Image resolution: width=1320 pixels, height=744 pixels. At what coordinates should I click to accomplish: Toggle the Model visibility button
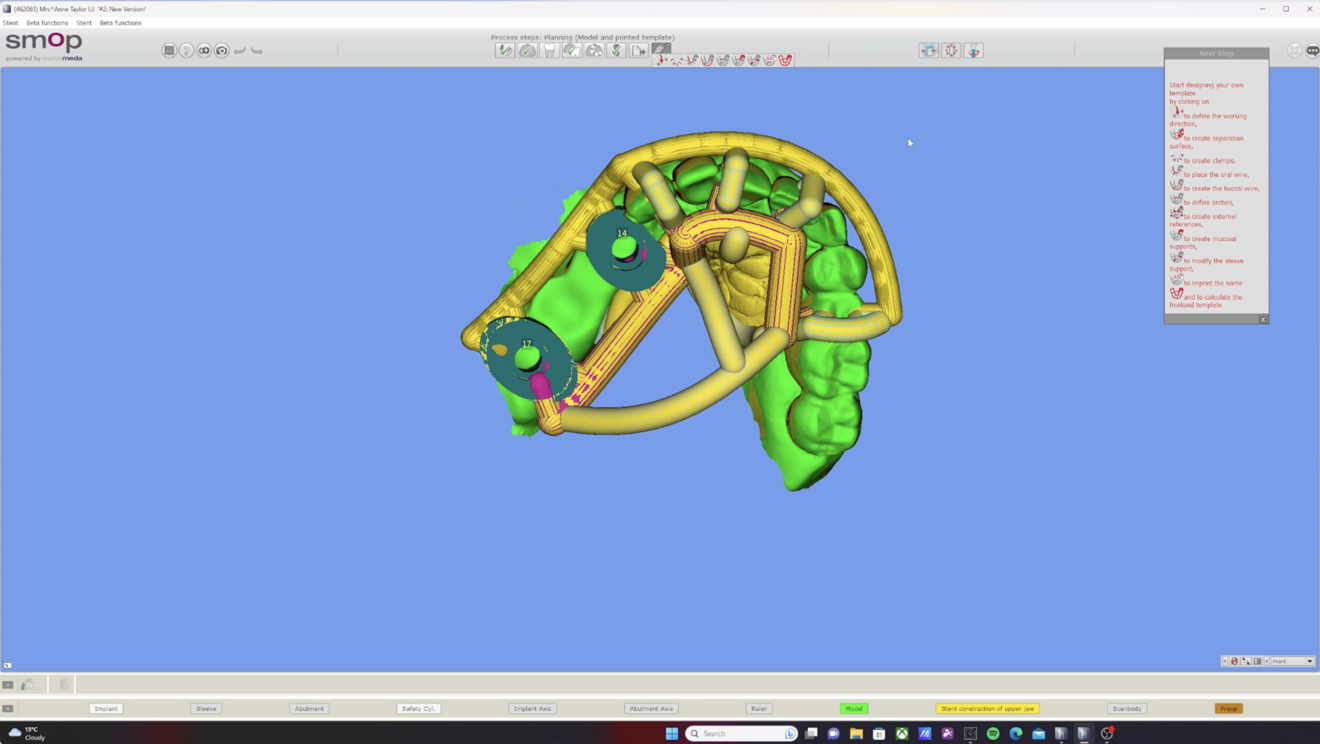854,708
